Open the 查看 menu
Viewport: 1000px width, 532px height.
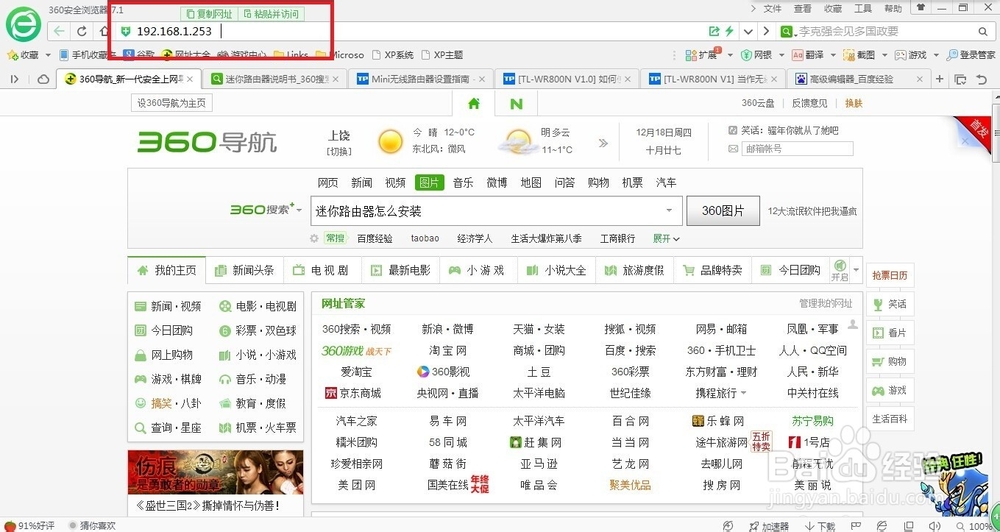pos(803,8)
